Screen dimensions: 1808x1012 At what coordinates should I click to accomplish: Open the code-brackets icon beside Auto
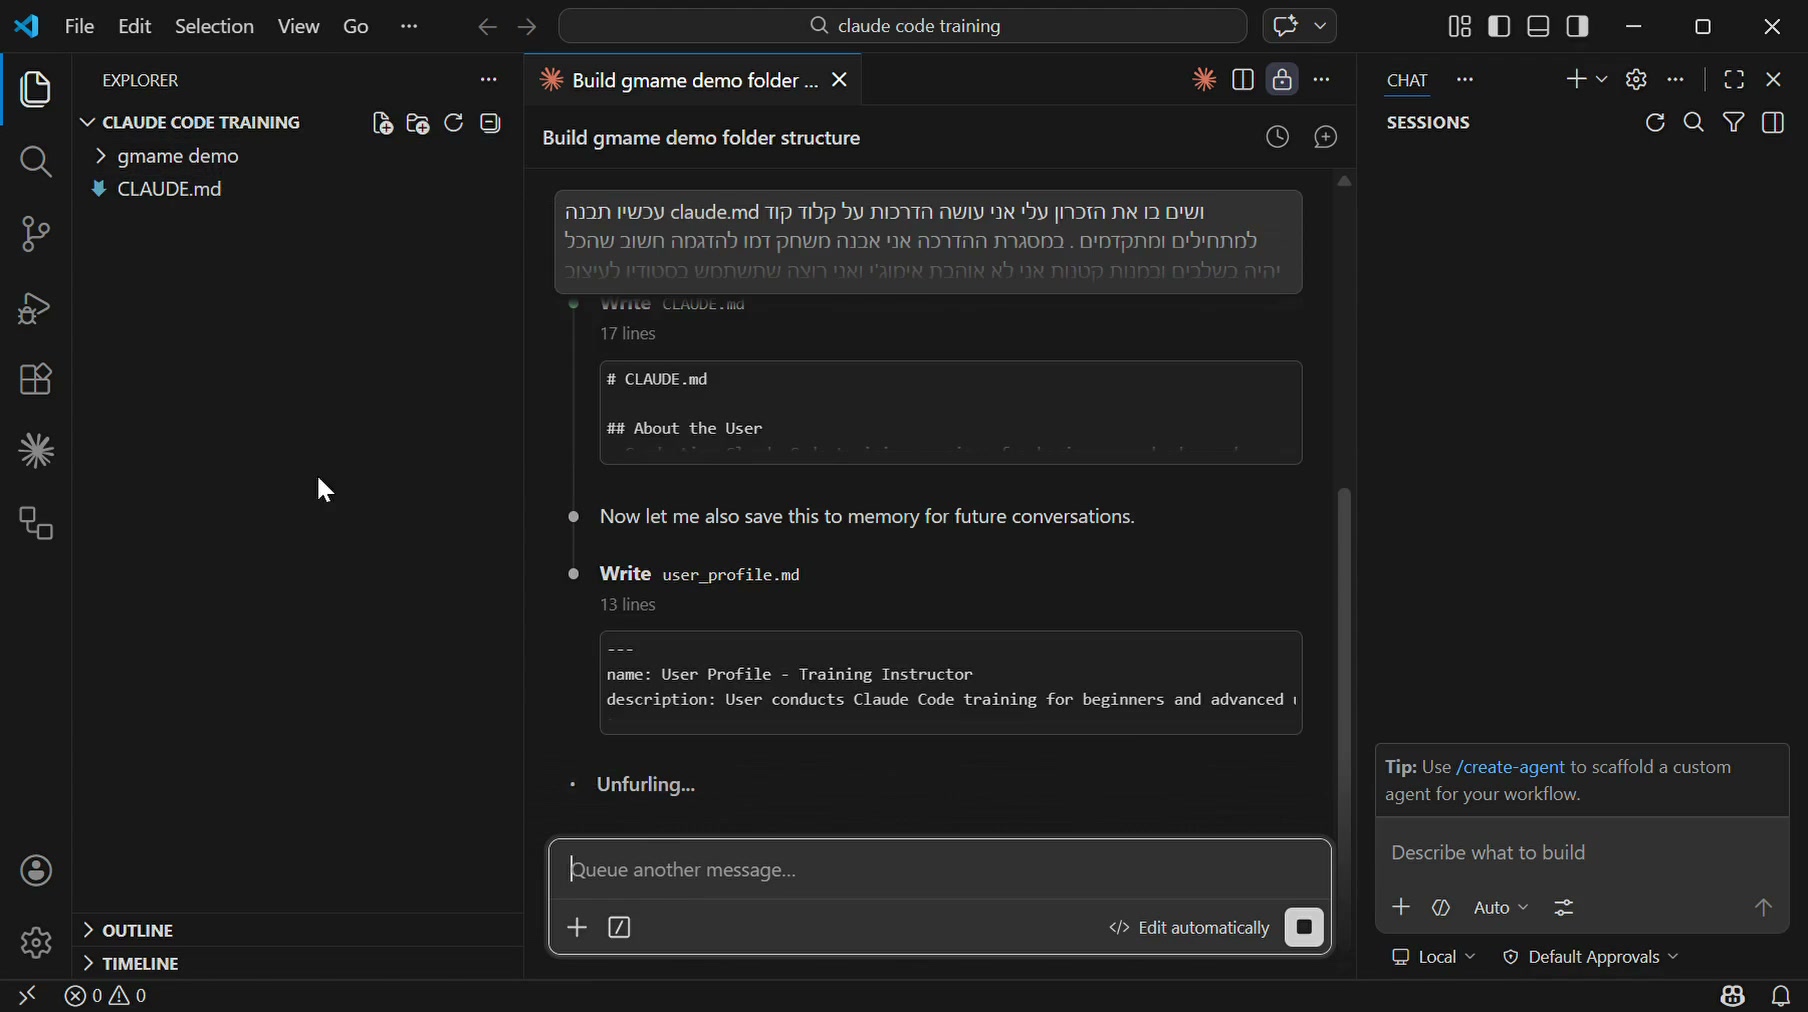tap(1441, 907)
